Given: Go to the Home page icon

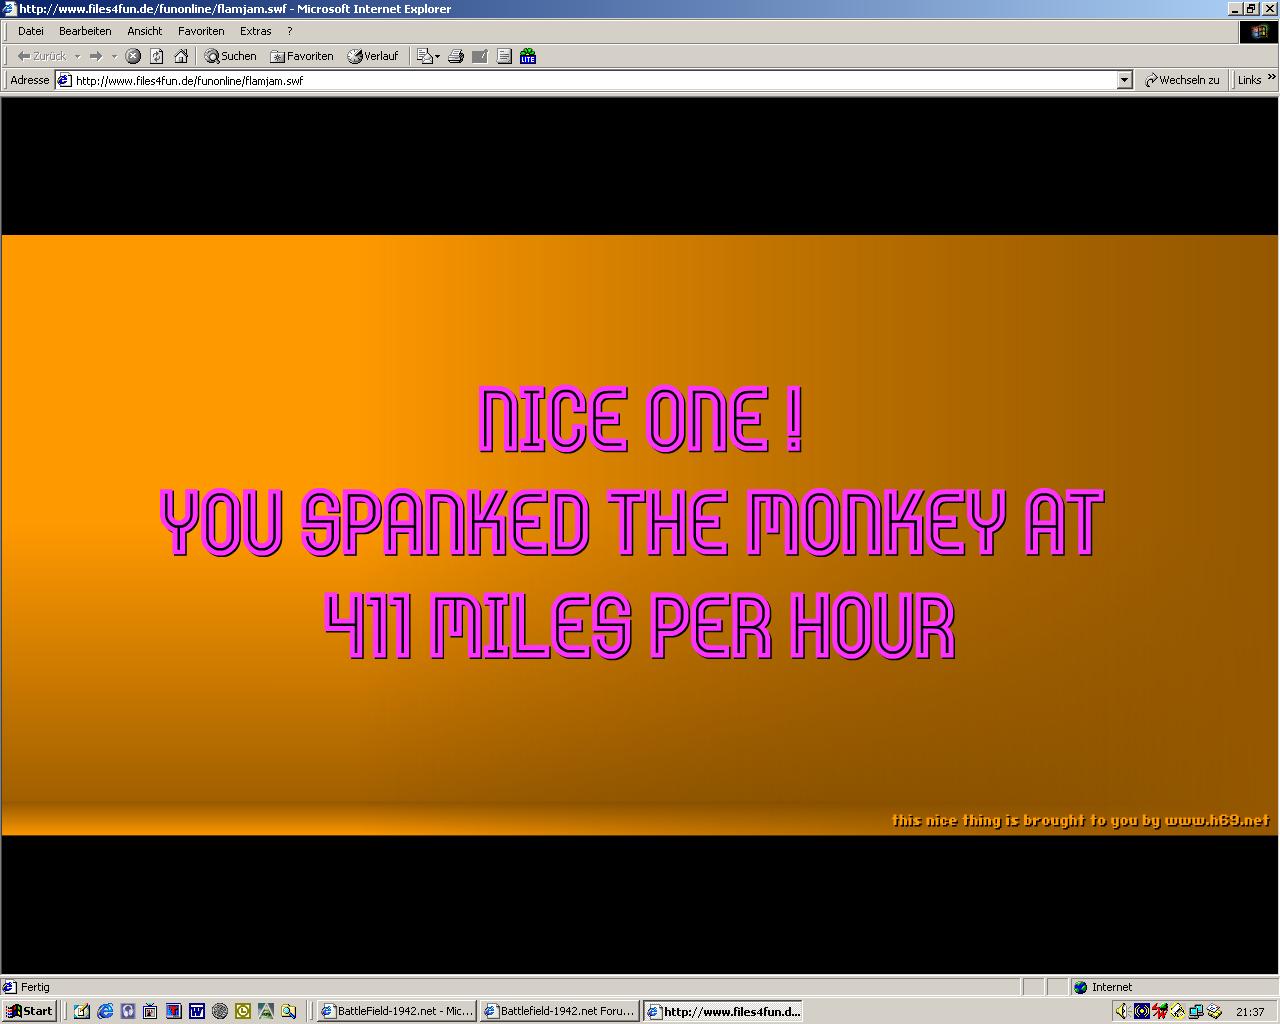Looking at the screenshot, I should 181,56.
